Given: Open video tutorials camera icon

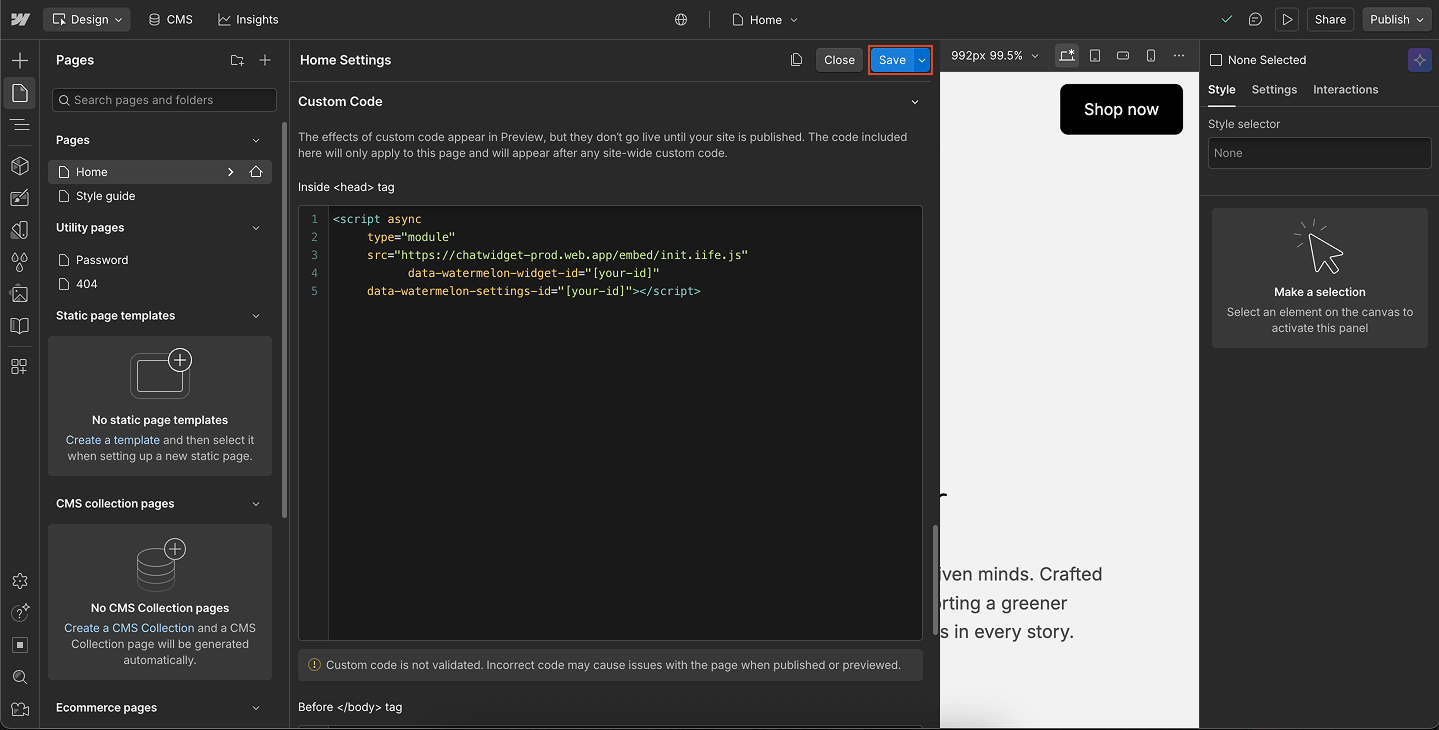Looking at the screenshot, I should (19, 709).
